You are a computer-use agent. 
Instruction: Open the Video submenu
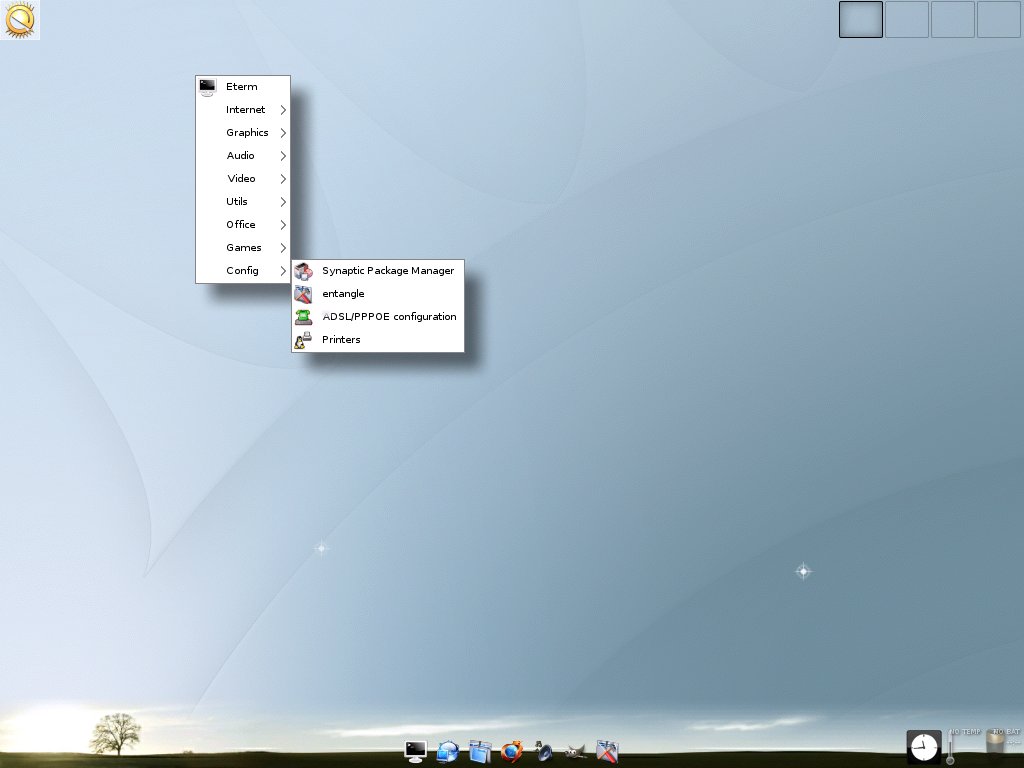pos(243,178)
